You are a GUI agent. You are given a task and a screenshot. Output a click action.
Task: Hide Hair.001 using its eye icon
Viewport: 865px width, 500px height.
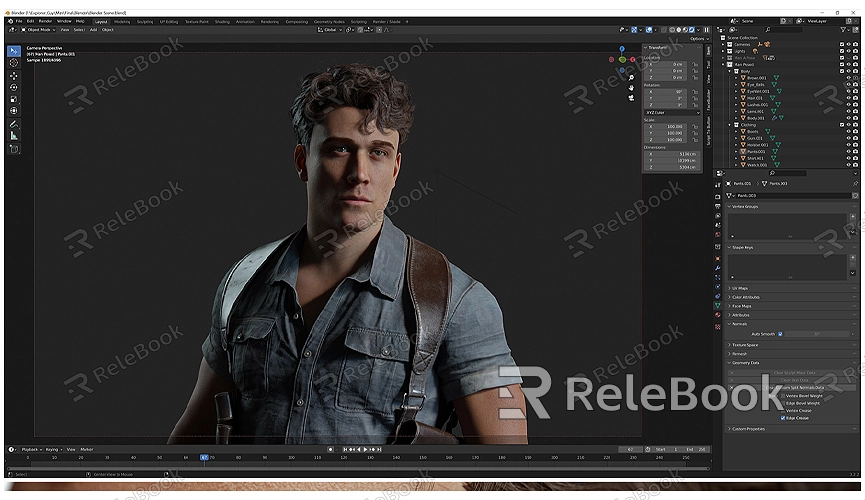tap(848, 97)
